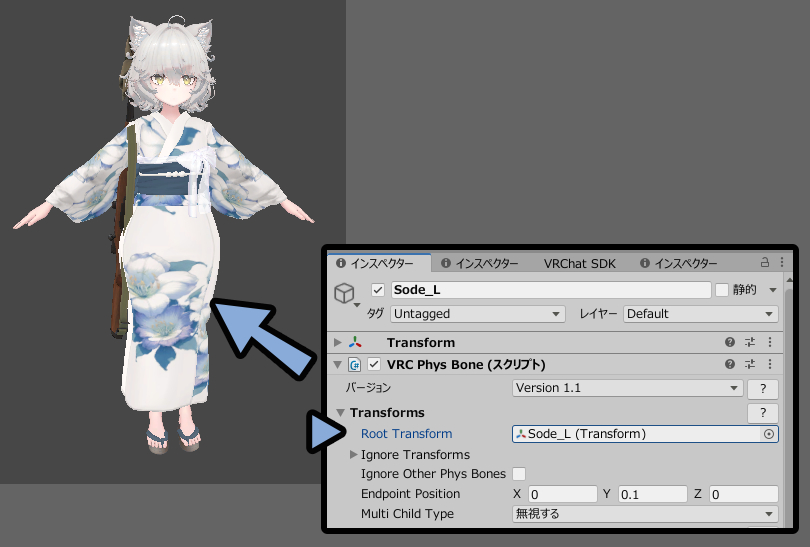Click the GameObject cube icon
The height and width of the screenshot is (547, 810).
click(344, 293)
